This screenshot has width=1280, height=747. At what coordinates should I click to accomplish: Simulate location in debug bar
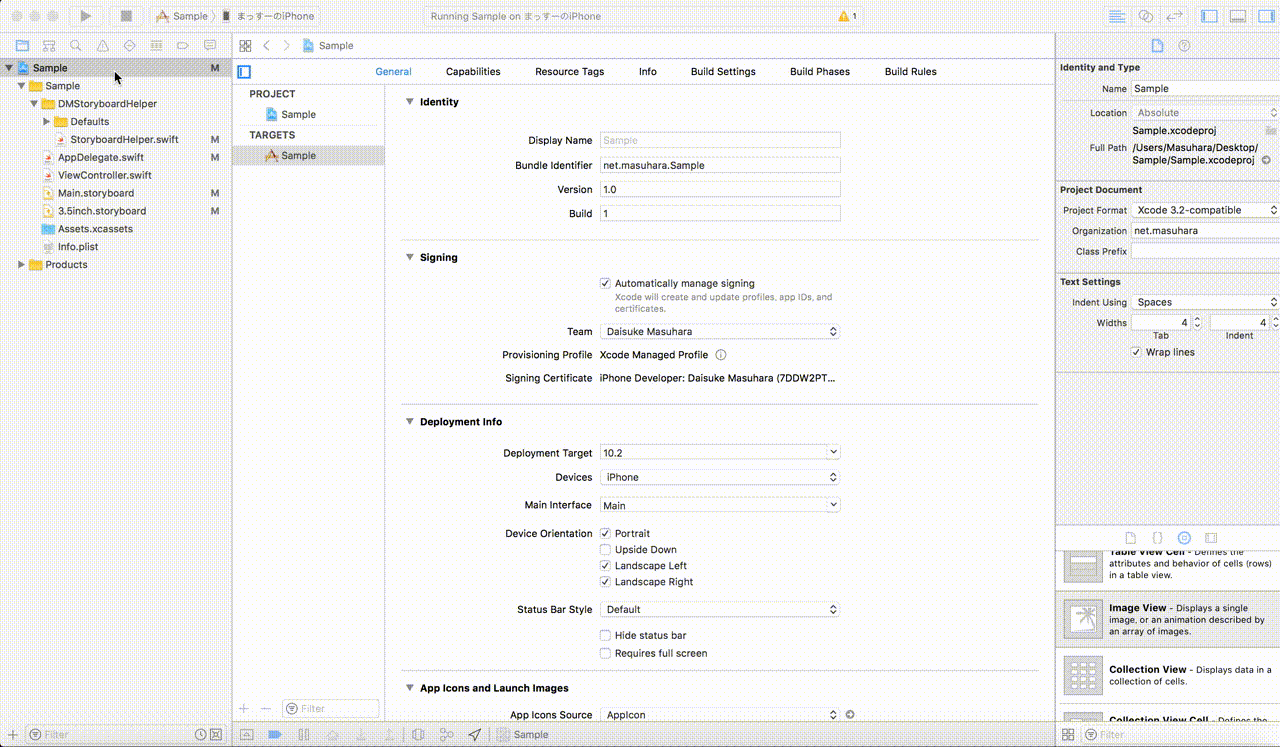[475, 735]
